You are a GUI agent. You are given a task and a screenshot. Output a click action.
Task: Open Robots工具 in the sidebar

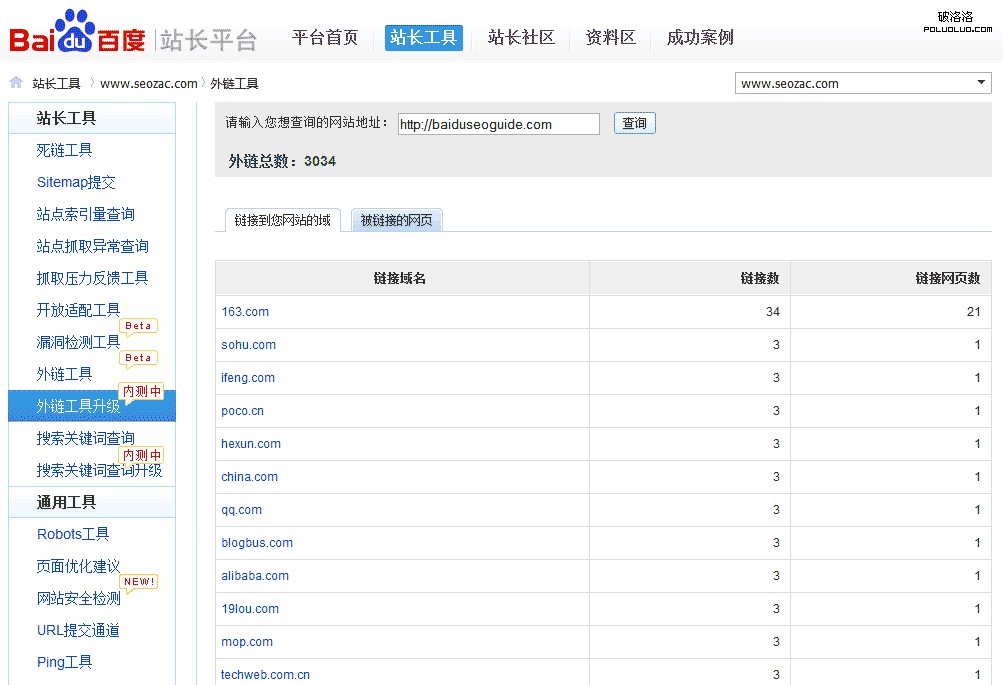pyautogui.click(x=73, y=534)
